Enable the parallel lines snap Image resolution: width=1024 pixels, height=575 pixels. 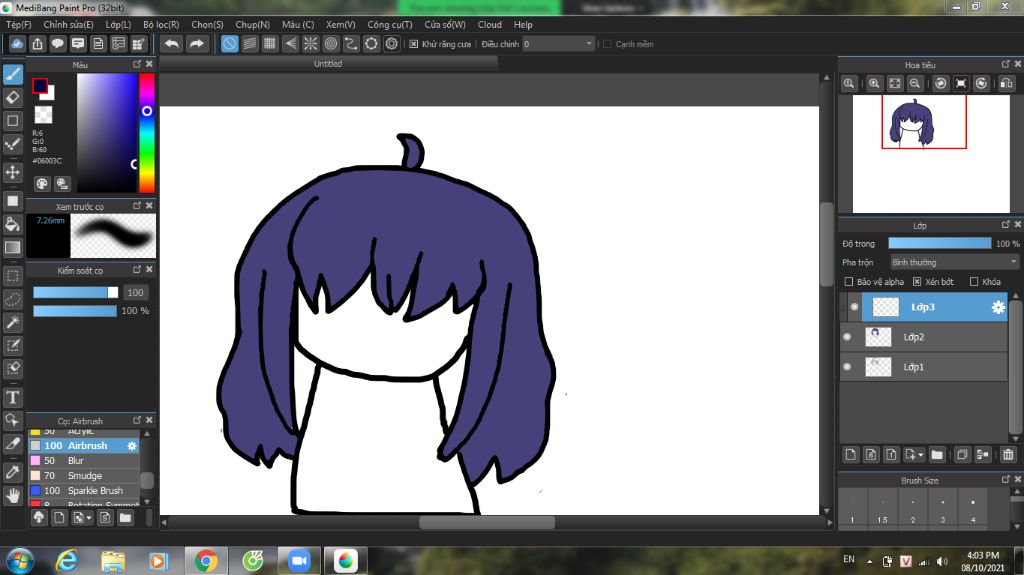[249, 44]
